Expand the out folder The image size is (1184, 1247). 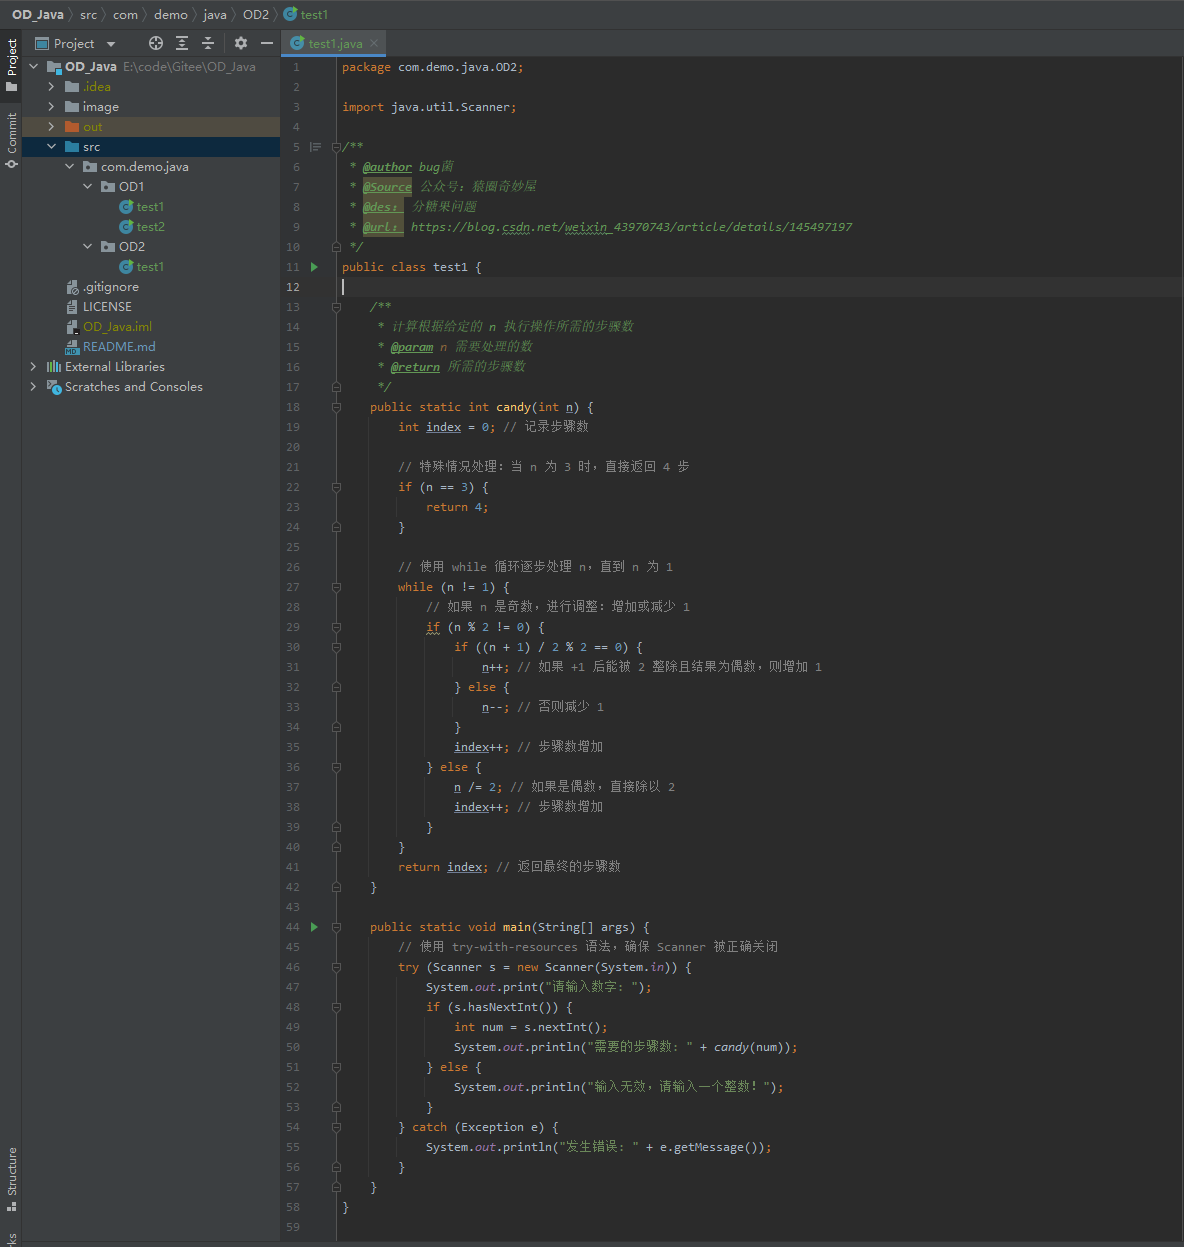[x=51, y=127]
